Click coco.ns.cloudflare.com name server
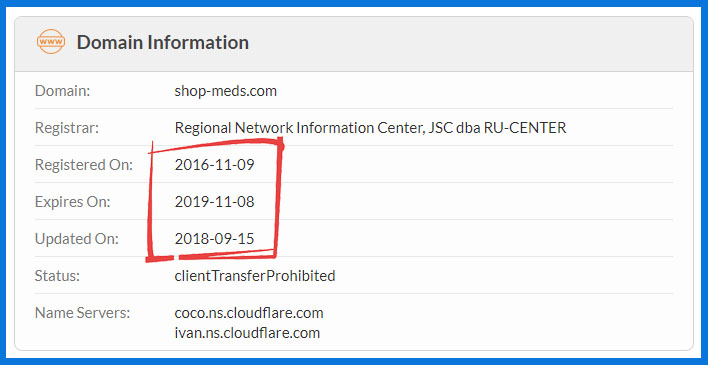 click(x=249, y=313)
